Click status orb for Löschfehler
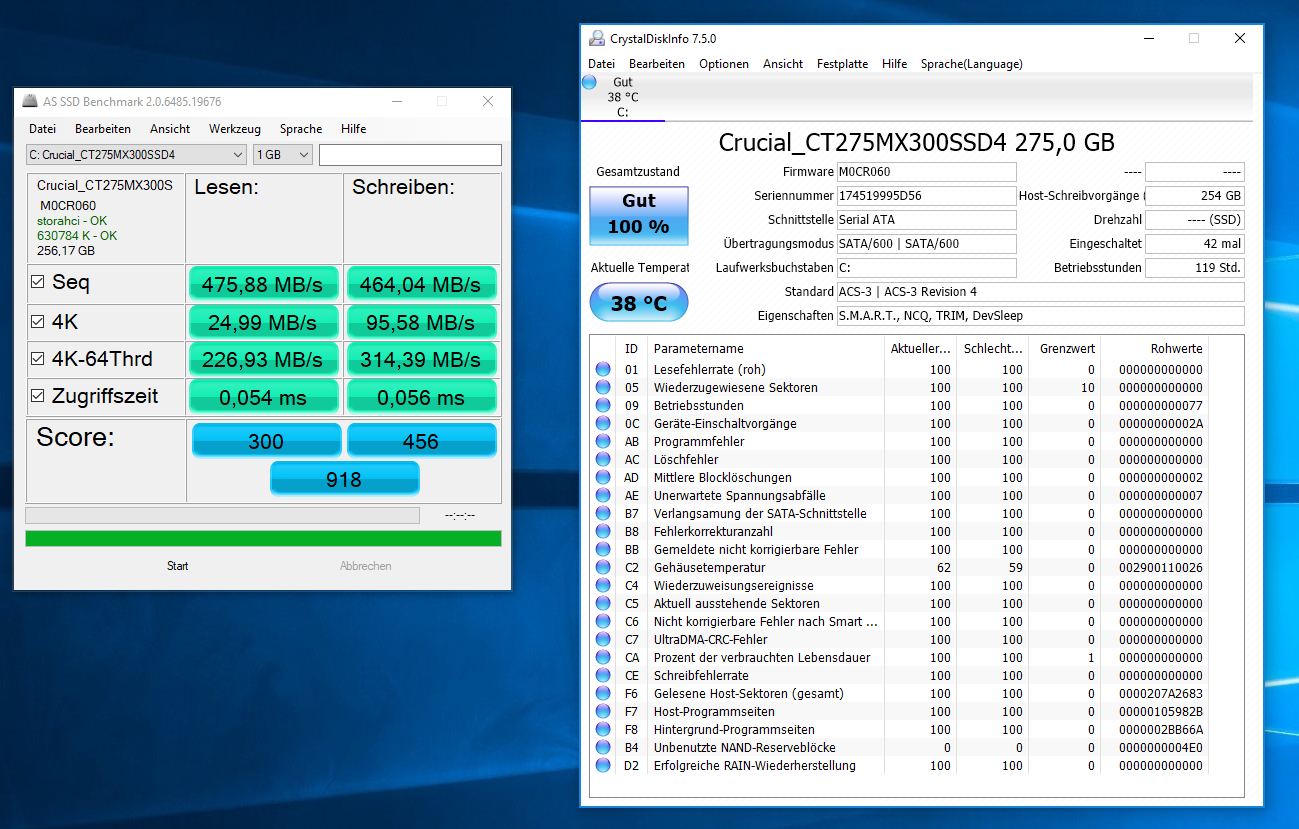 [x=603, y=459]
